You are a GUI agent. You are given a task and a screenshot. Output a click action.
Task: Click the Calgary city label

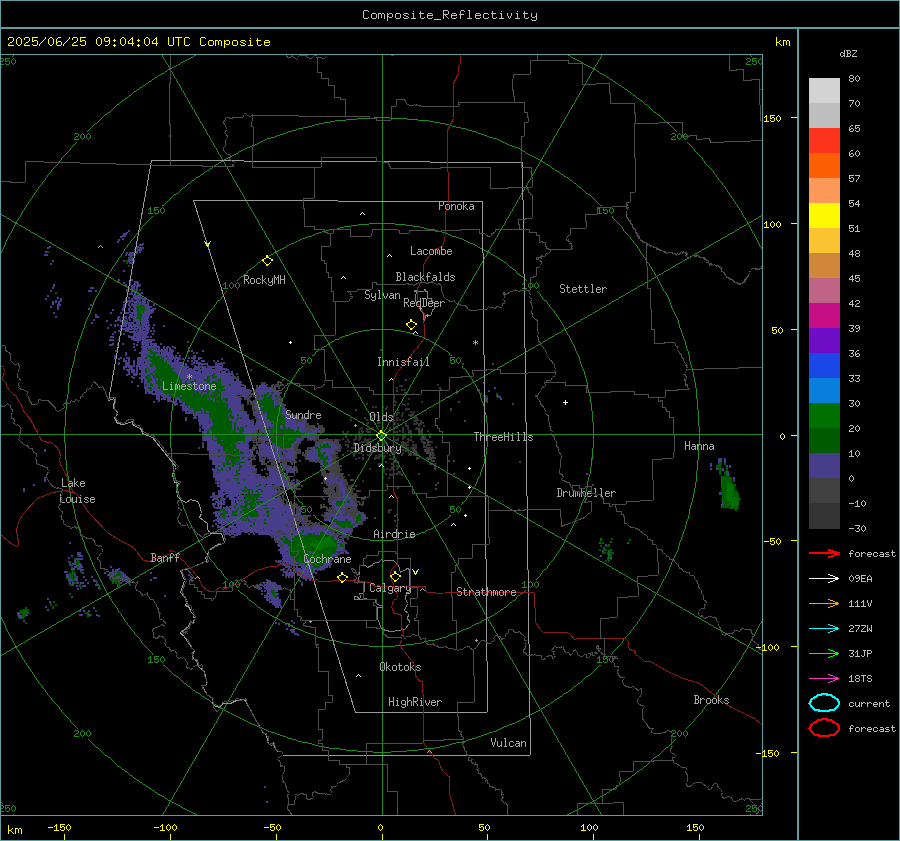point(390,588)
